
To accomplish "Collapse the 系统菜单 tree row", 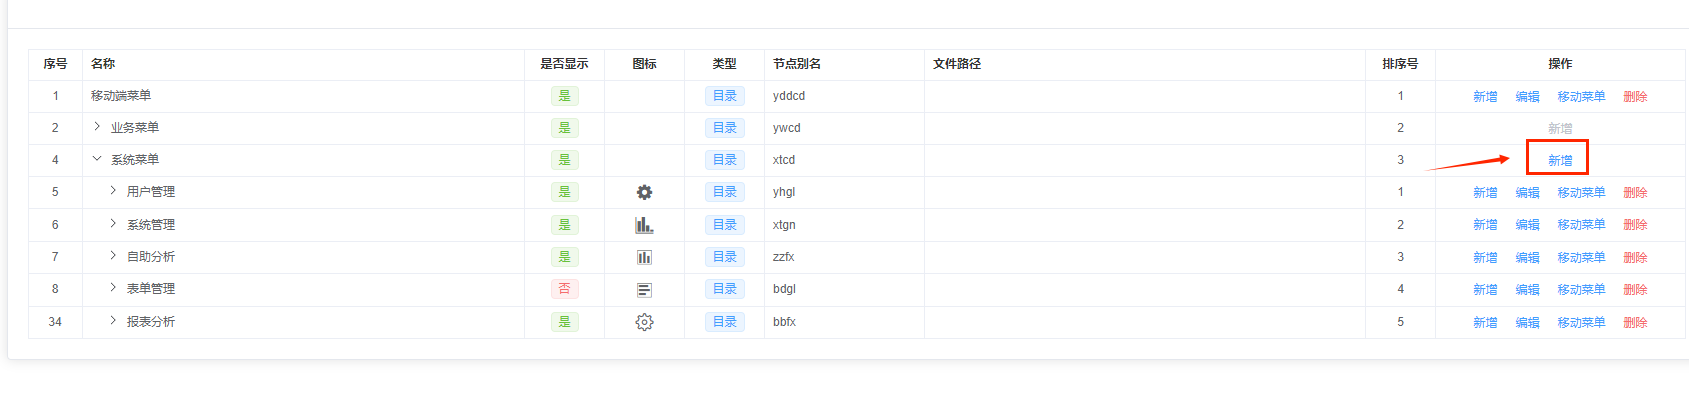I will pyautogui.click(x=97, y=159).
